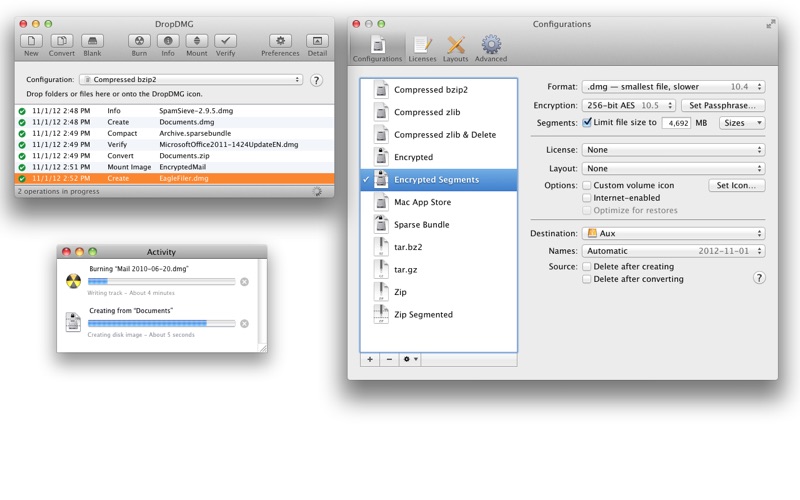Enable Delete after creating checkbox
Screen dimensions: 800x500
tap(587, 267)
